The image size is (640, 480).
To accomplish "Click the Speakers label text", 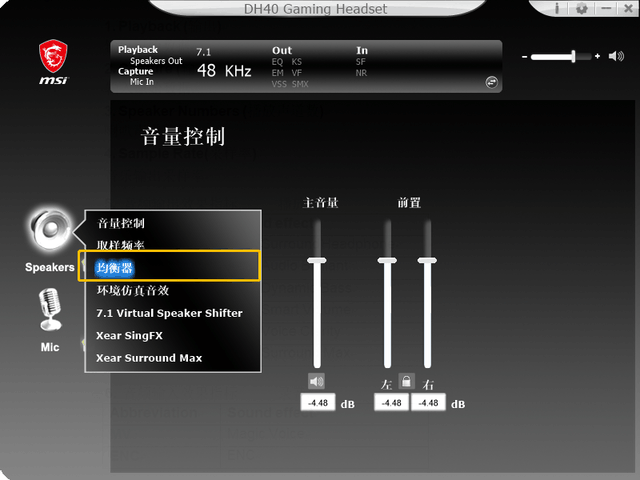I will click(50, 267).
